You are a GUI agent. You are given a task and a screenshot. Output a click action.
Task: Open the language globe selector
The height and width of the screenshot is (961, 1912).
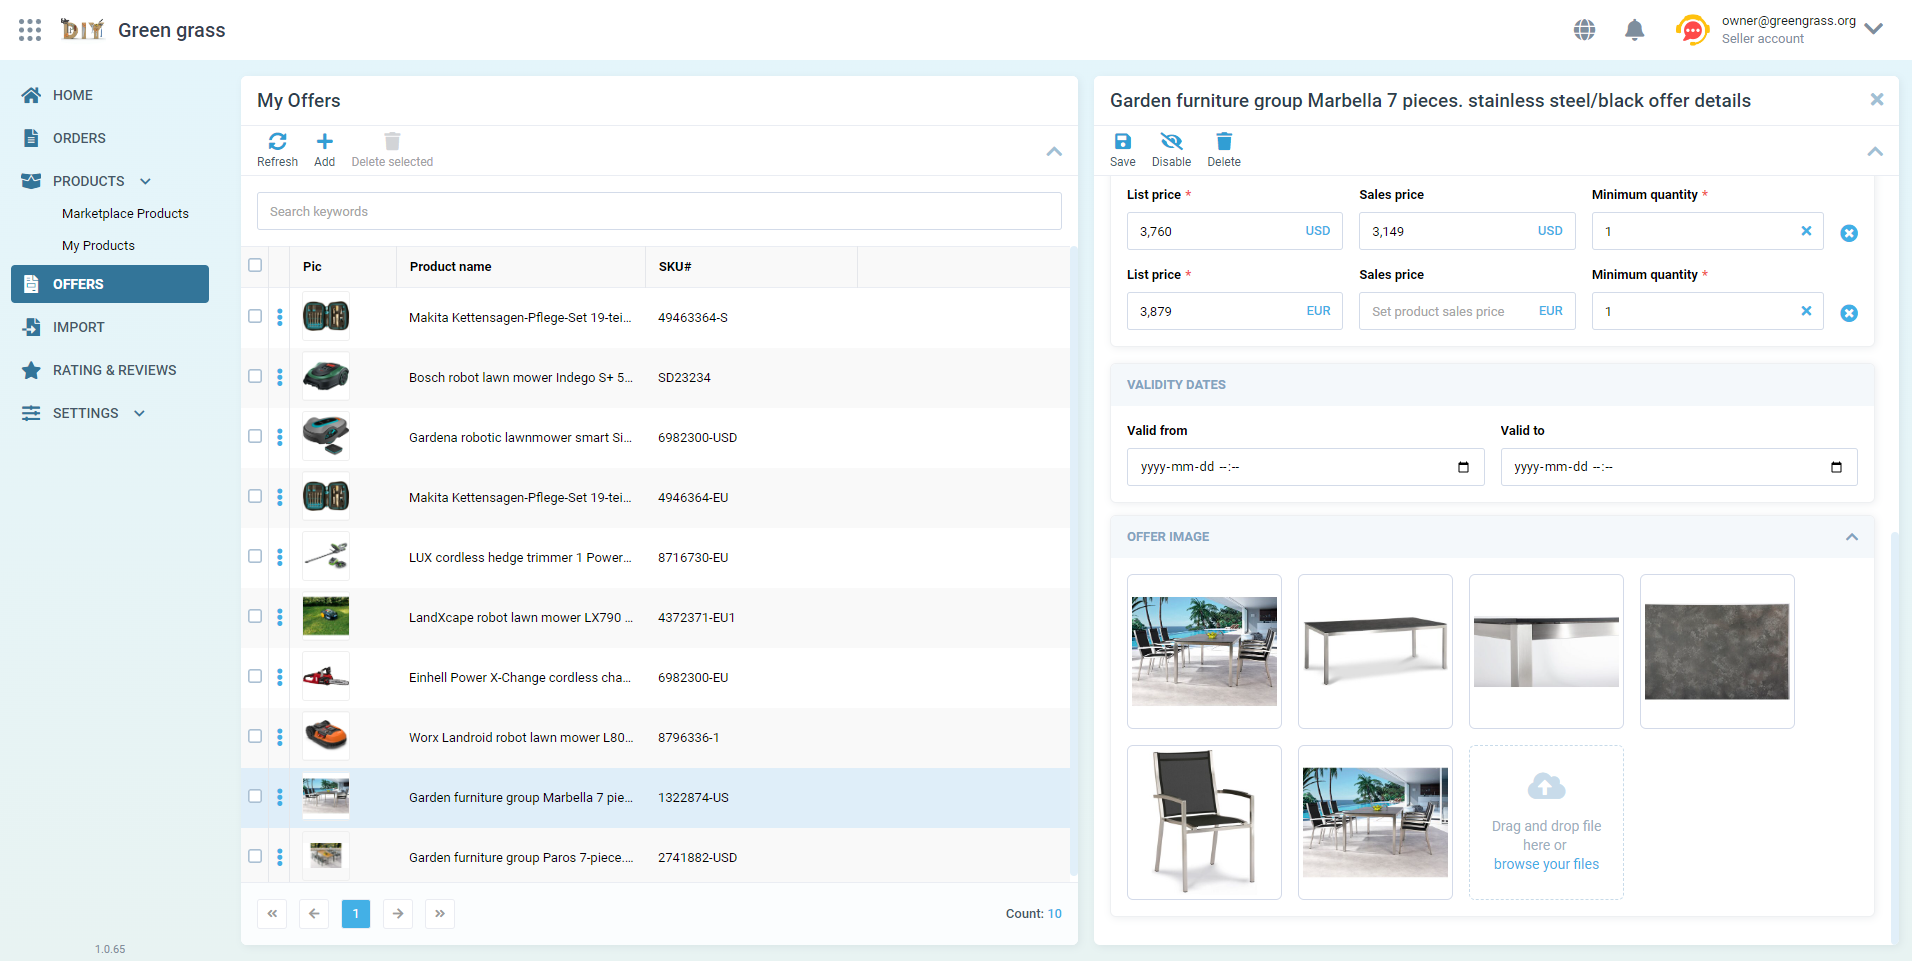click(x=1584, y=30)
